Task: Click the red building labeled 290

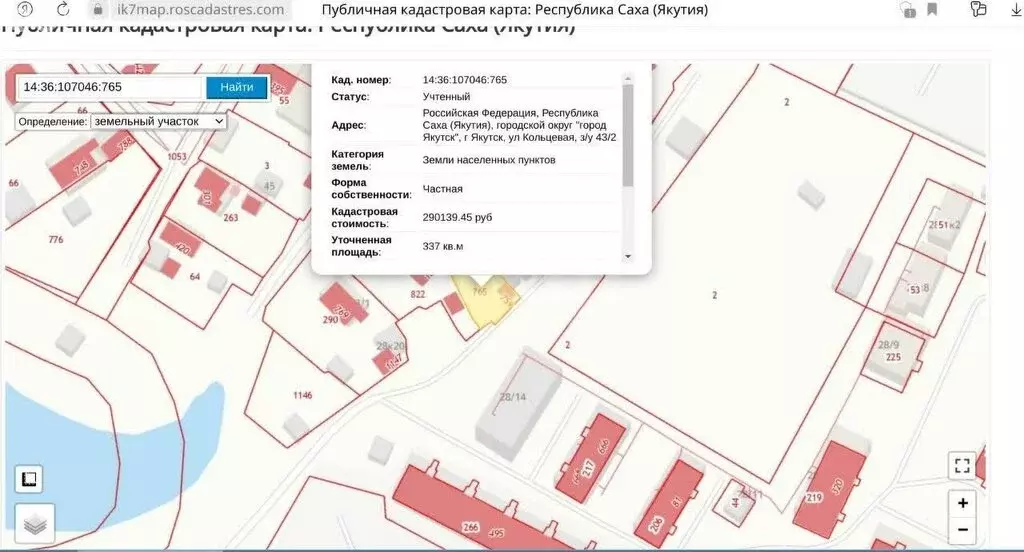Action: pyautogui.click(x=342, y=304)
